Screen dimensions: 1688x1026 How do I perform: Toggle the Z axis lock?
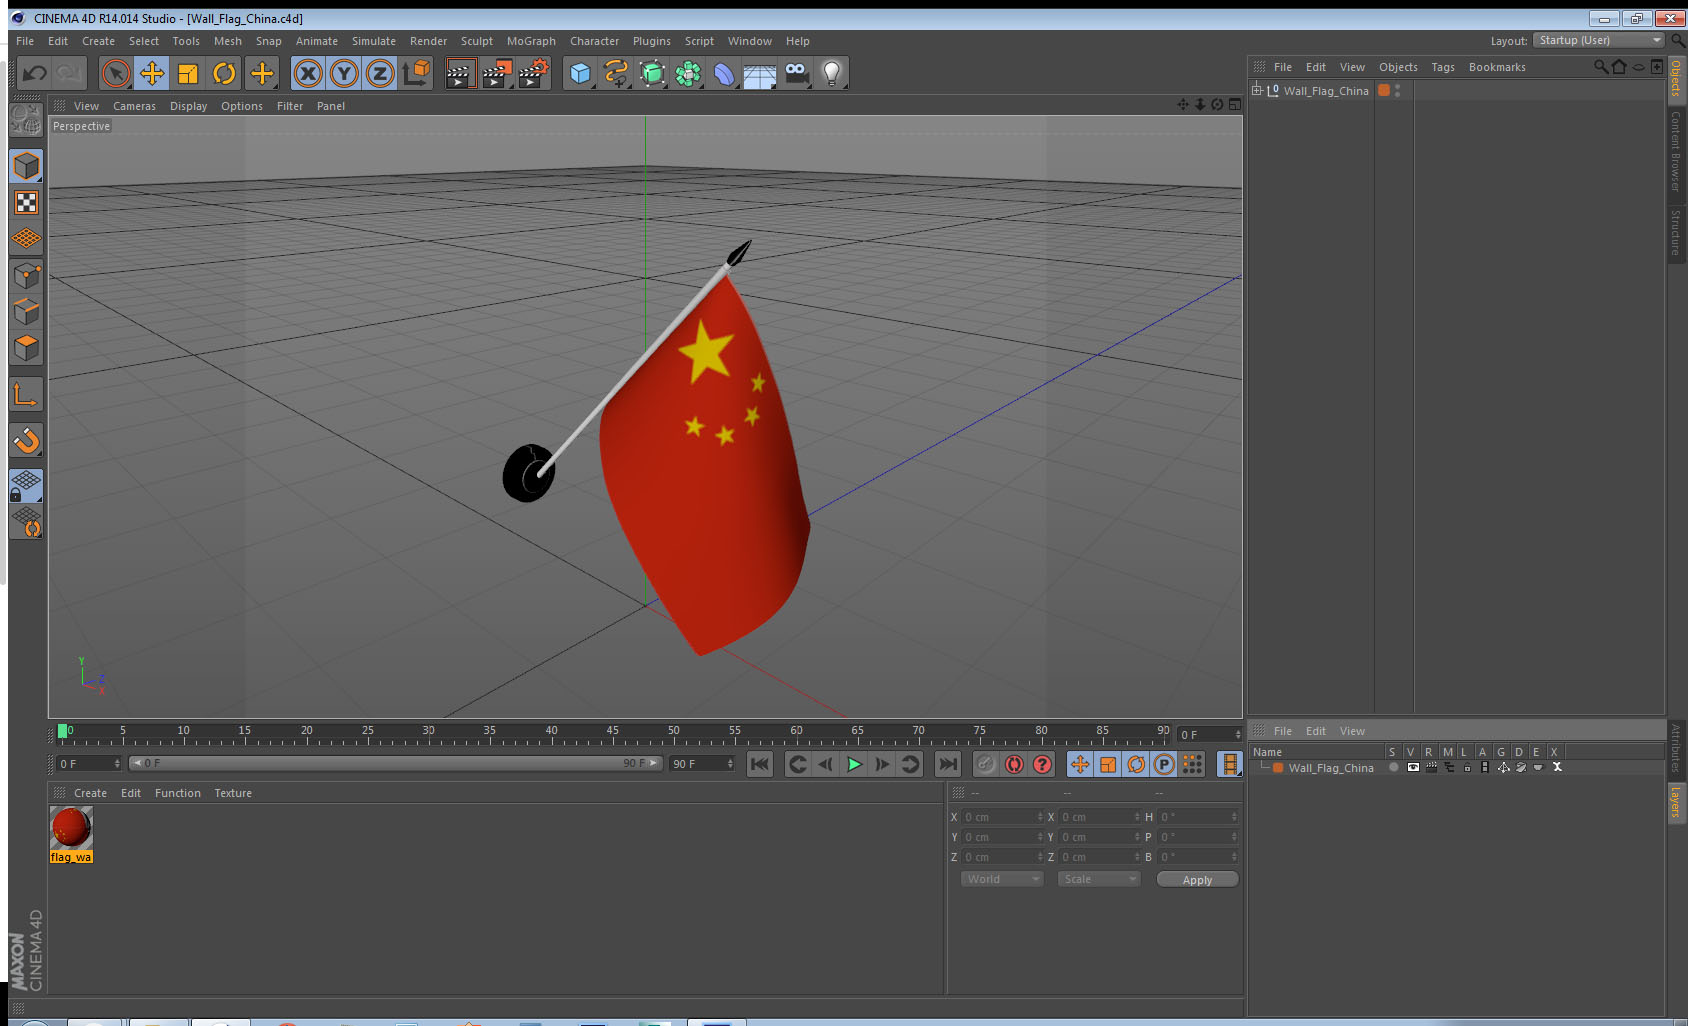coord(380,73)
